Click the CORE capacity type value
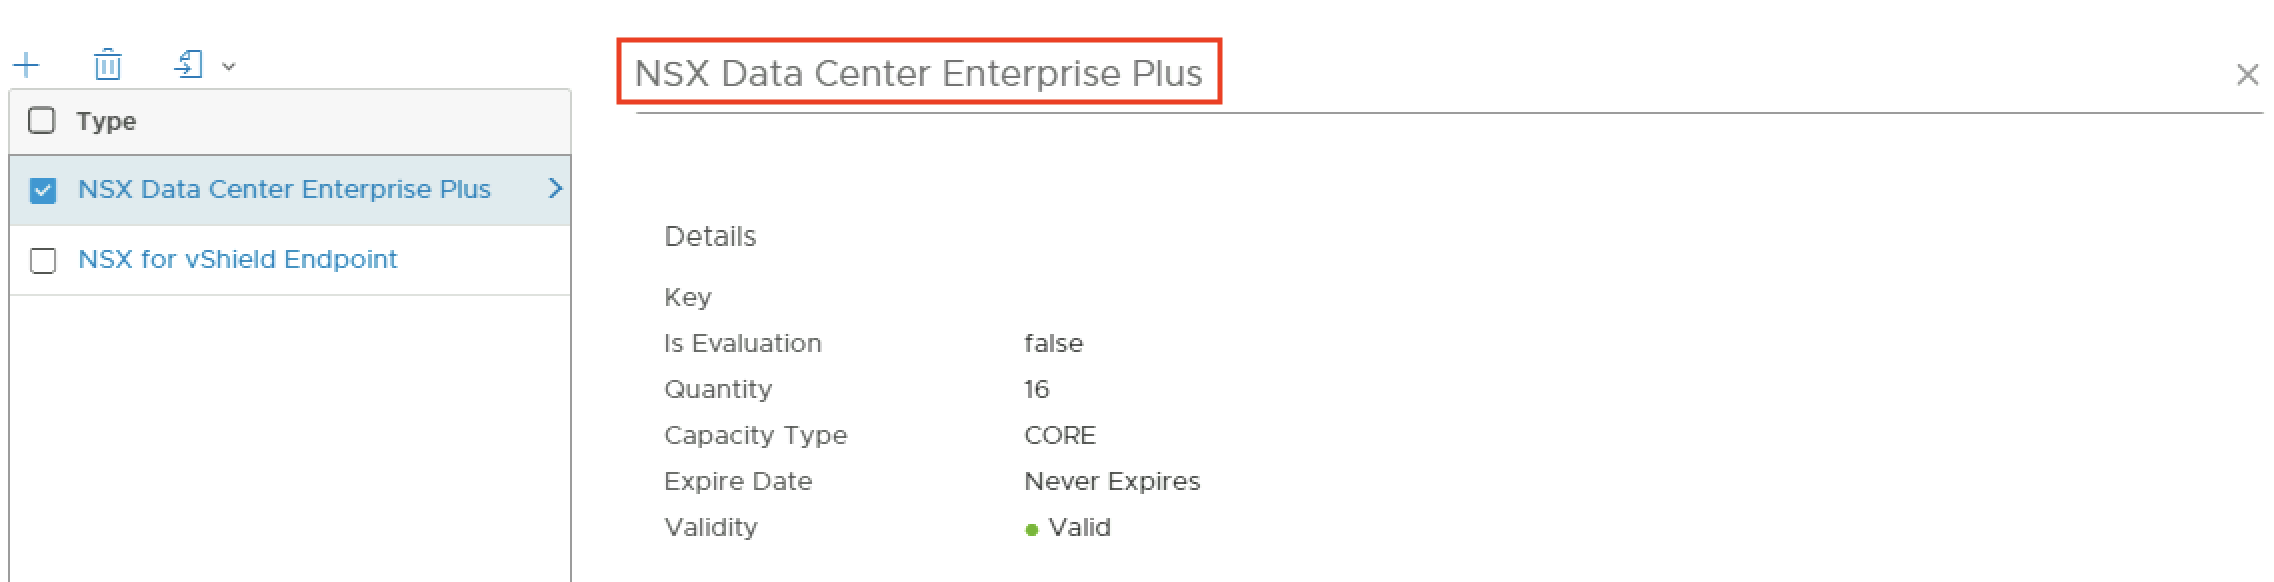 1060,436
